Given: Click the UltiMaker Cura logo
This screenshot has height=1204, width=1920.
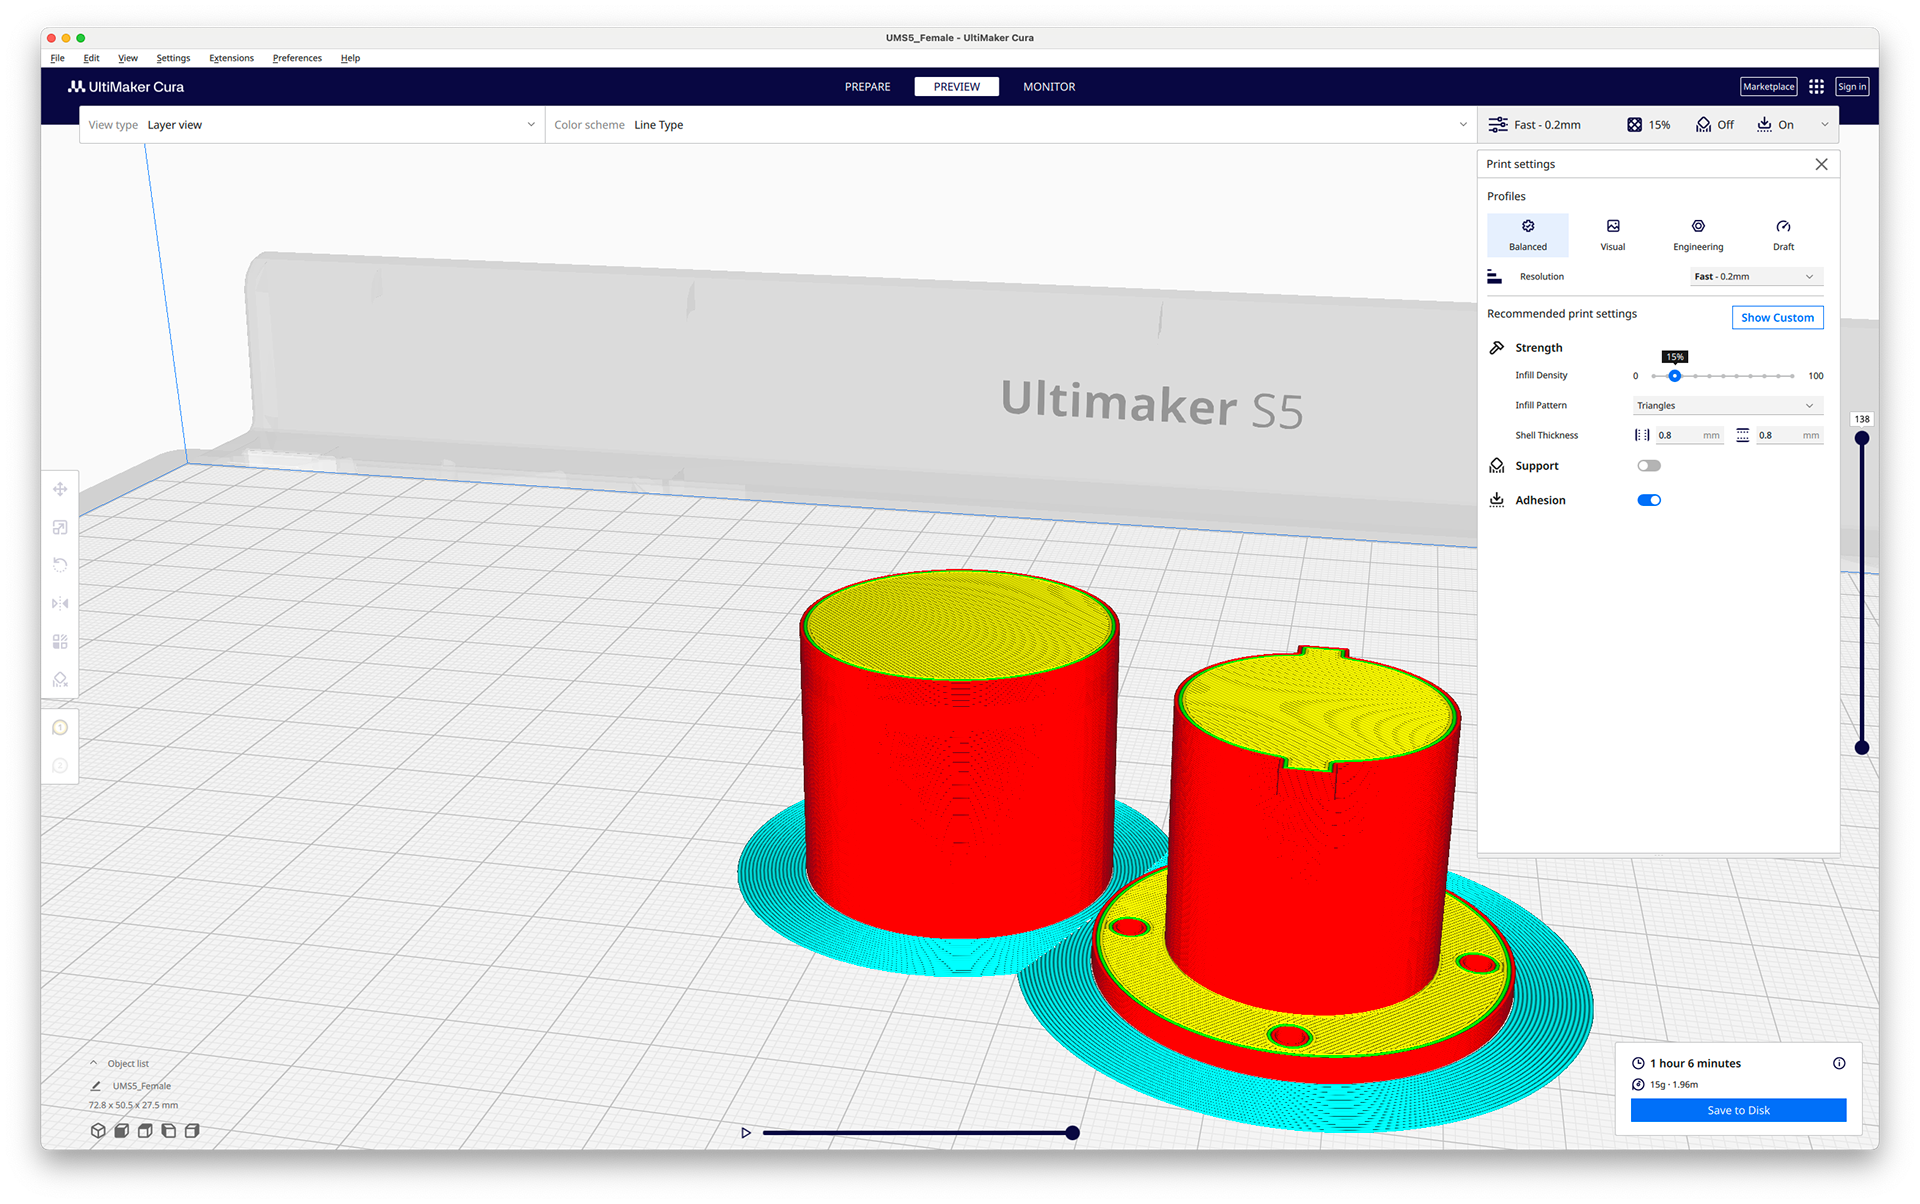Looking at the screenshot, I should coord(126,87).
